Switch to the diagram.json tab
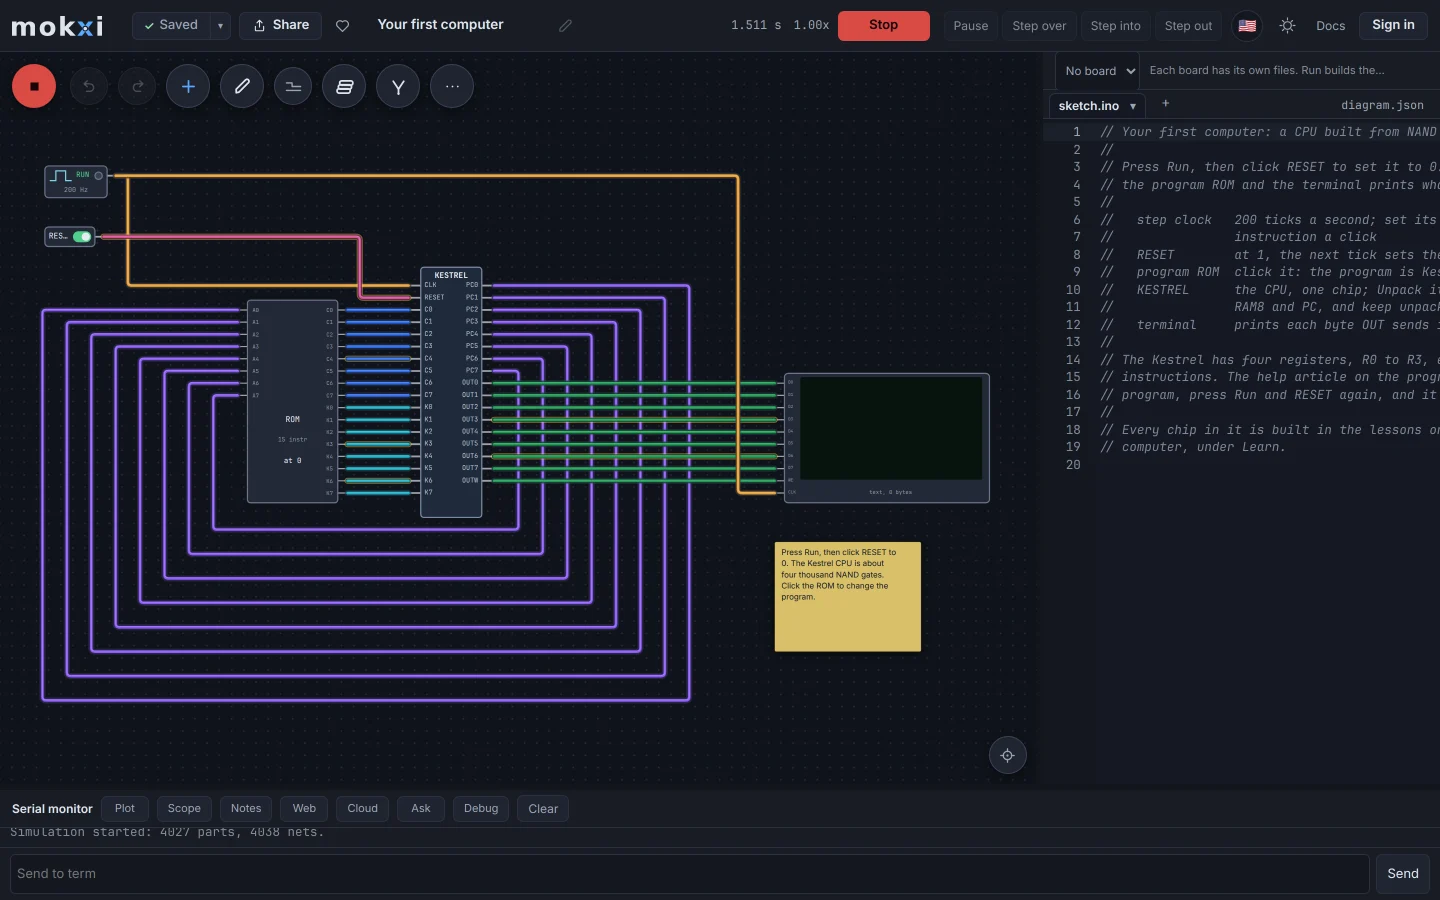This screenshot has height=900, width=1440. (1382, 105)
